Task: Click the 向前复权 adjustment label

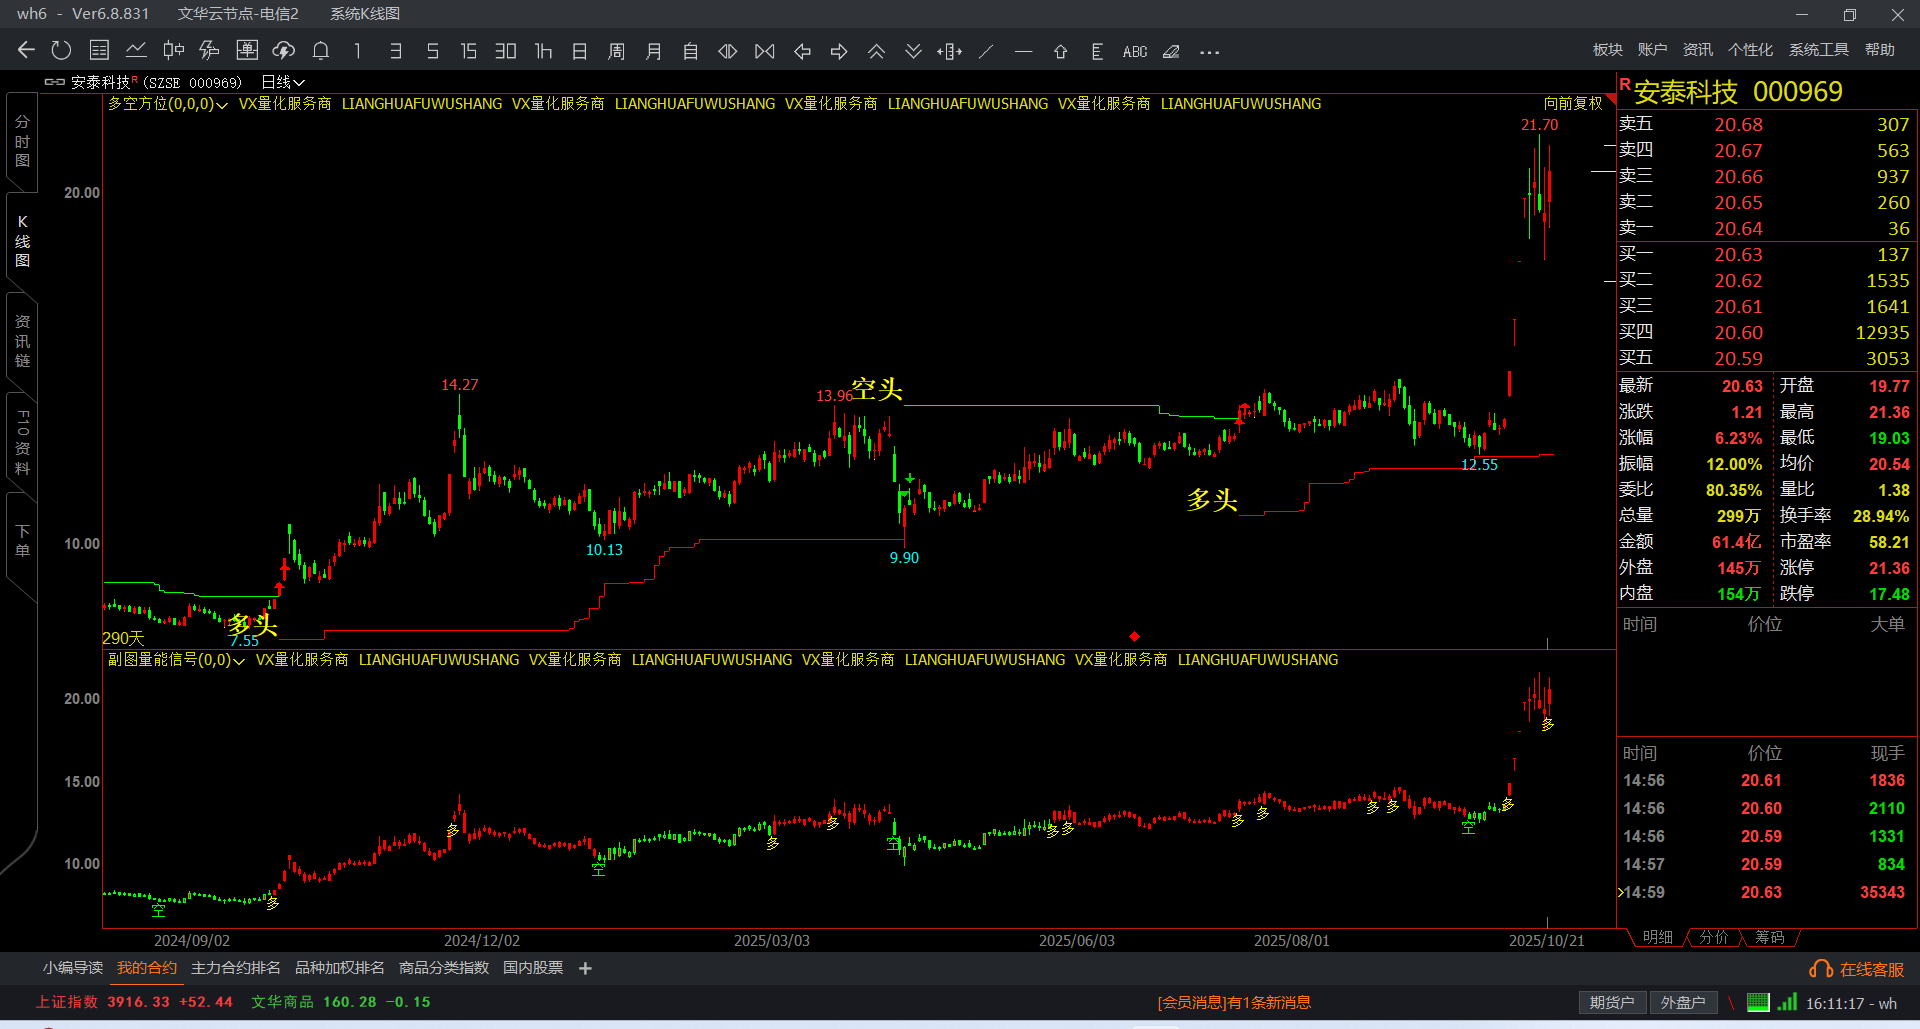Action: 1573,103
